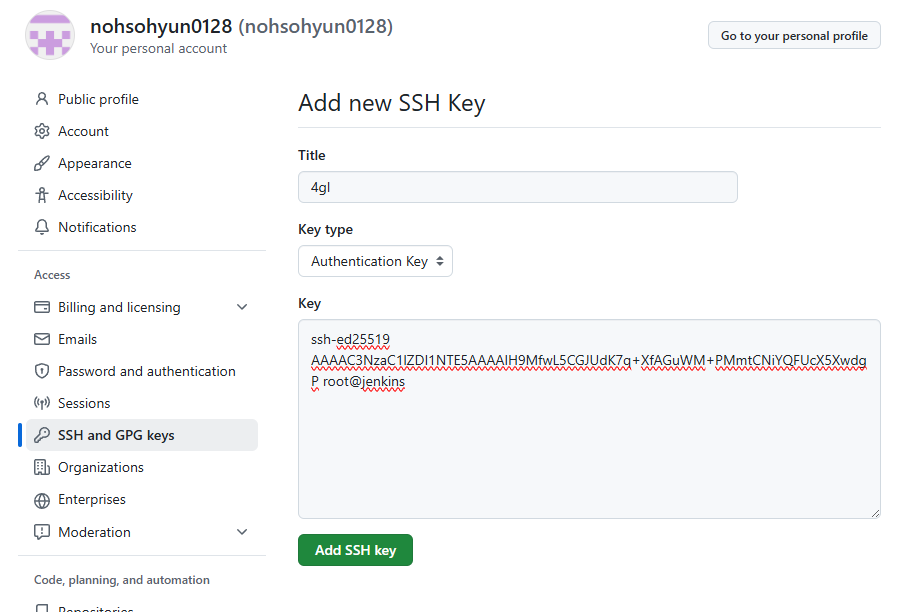Click the Password and authentication shield icon
The height and width of the screenshot is (612, 903).
42,371
